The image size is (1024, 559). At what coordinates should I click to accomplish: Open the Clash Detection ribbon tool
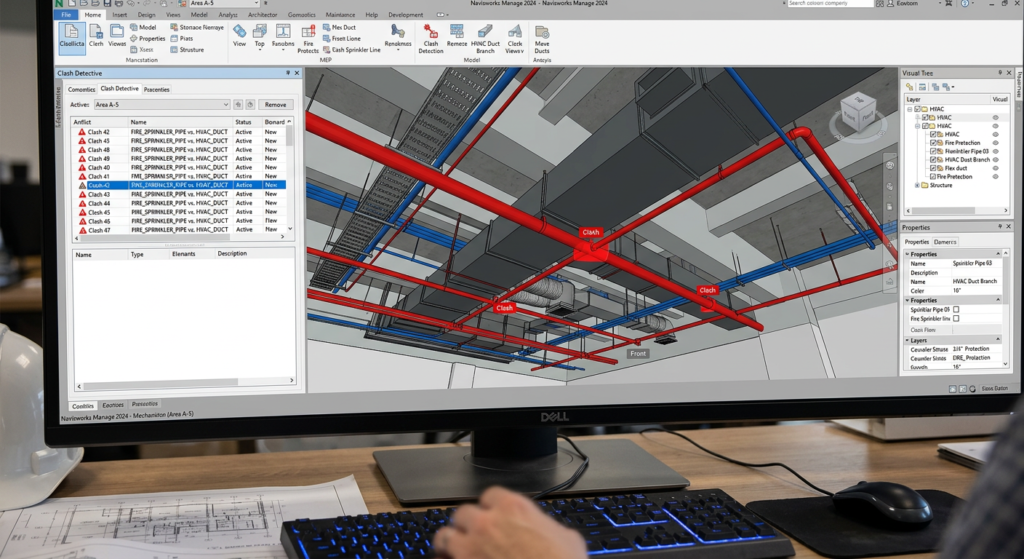[430, 39]
